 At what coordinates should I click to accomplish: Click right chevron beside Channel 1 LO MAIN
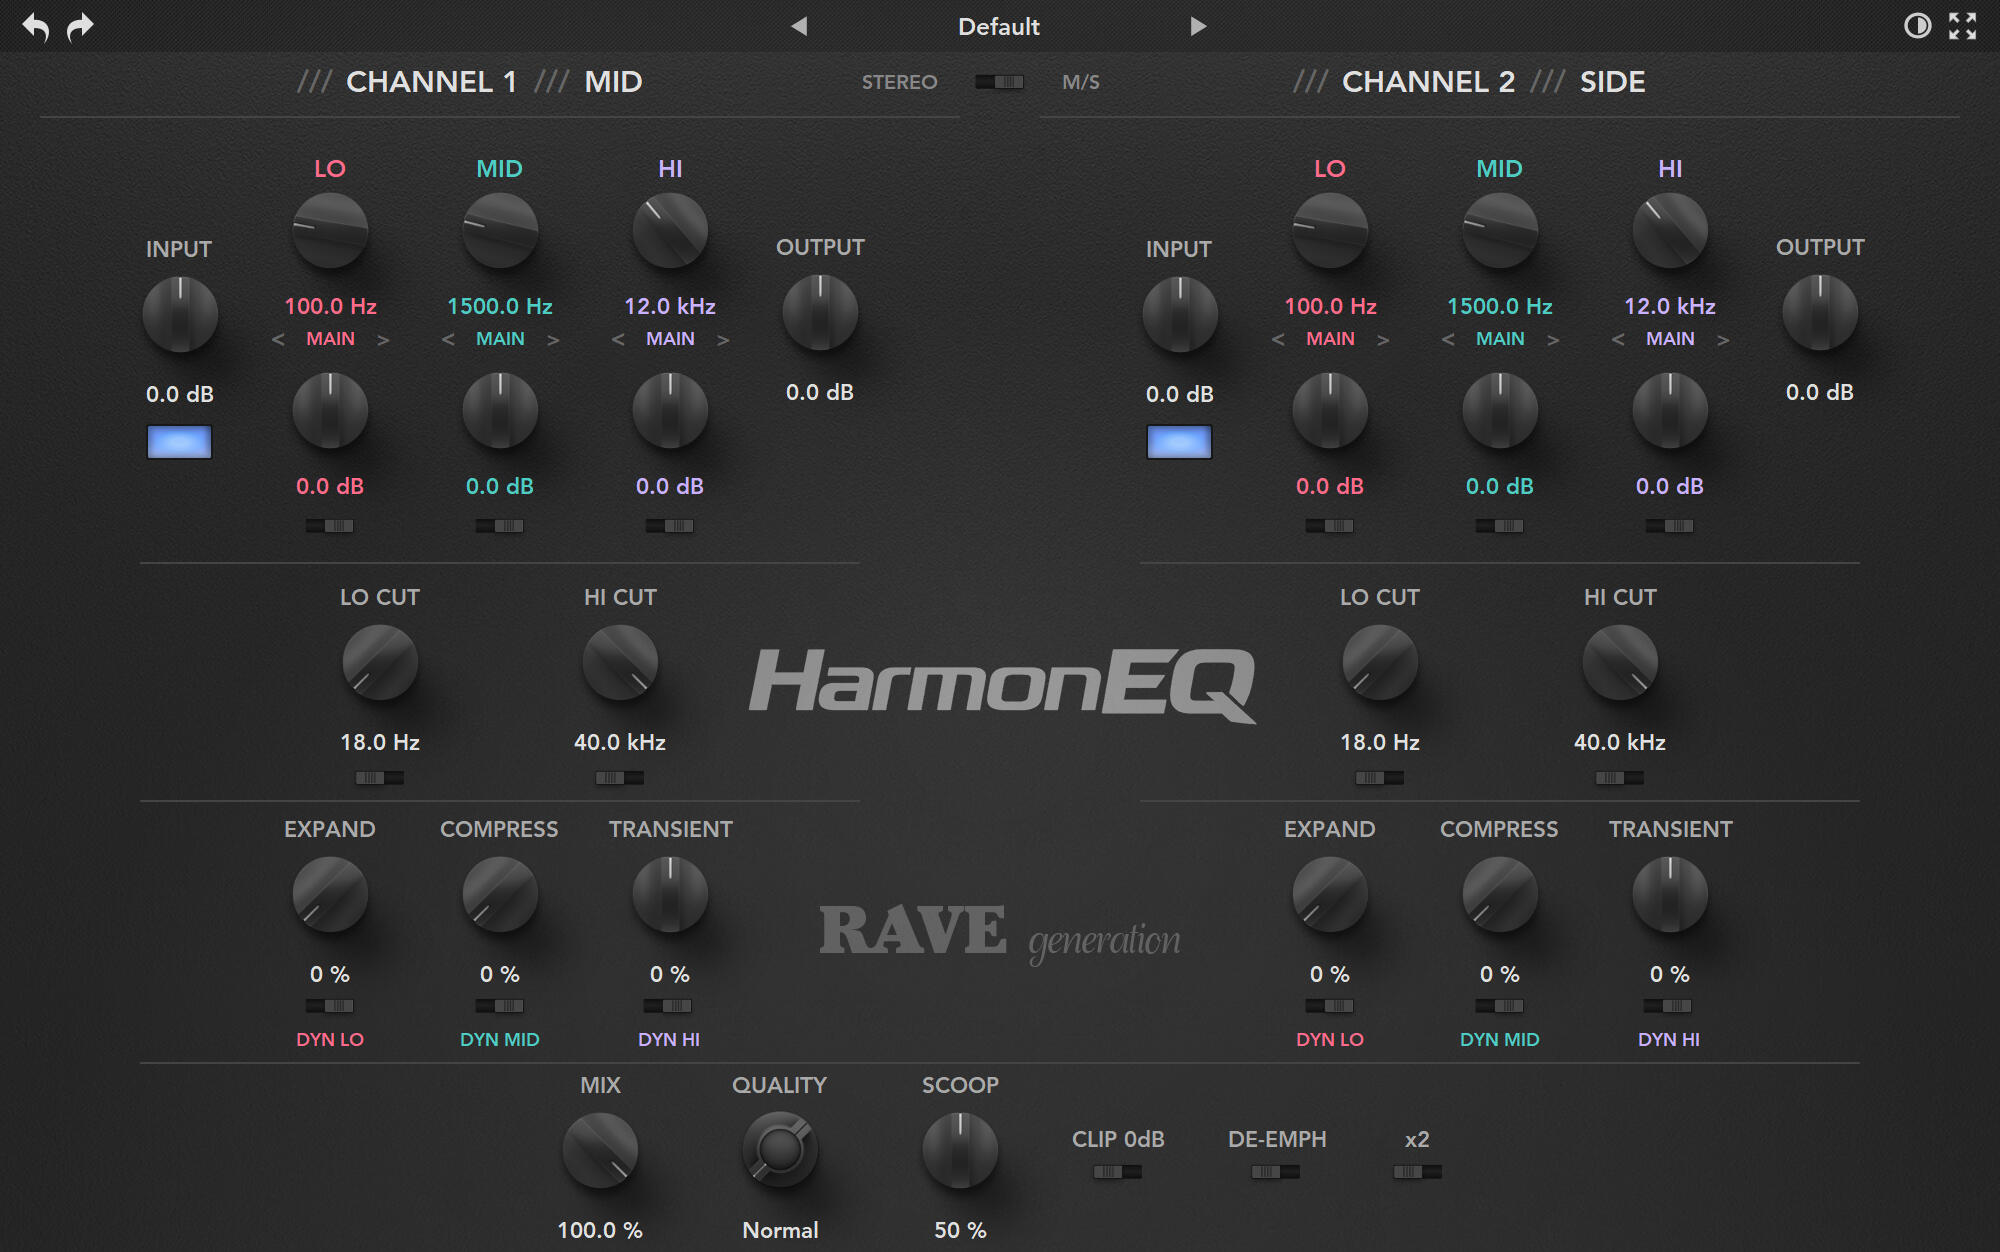(383, 340)
